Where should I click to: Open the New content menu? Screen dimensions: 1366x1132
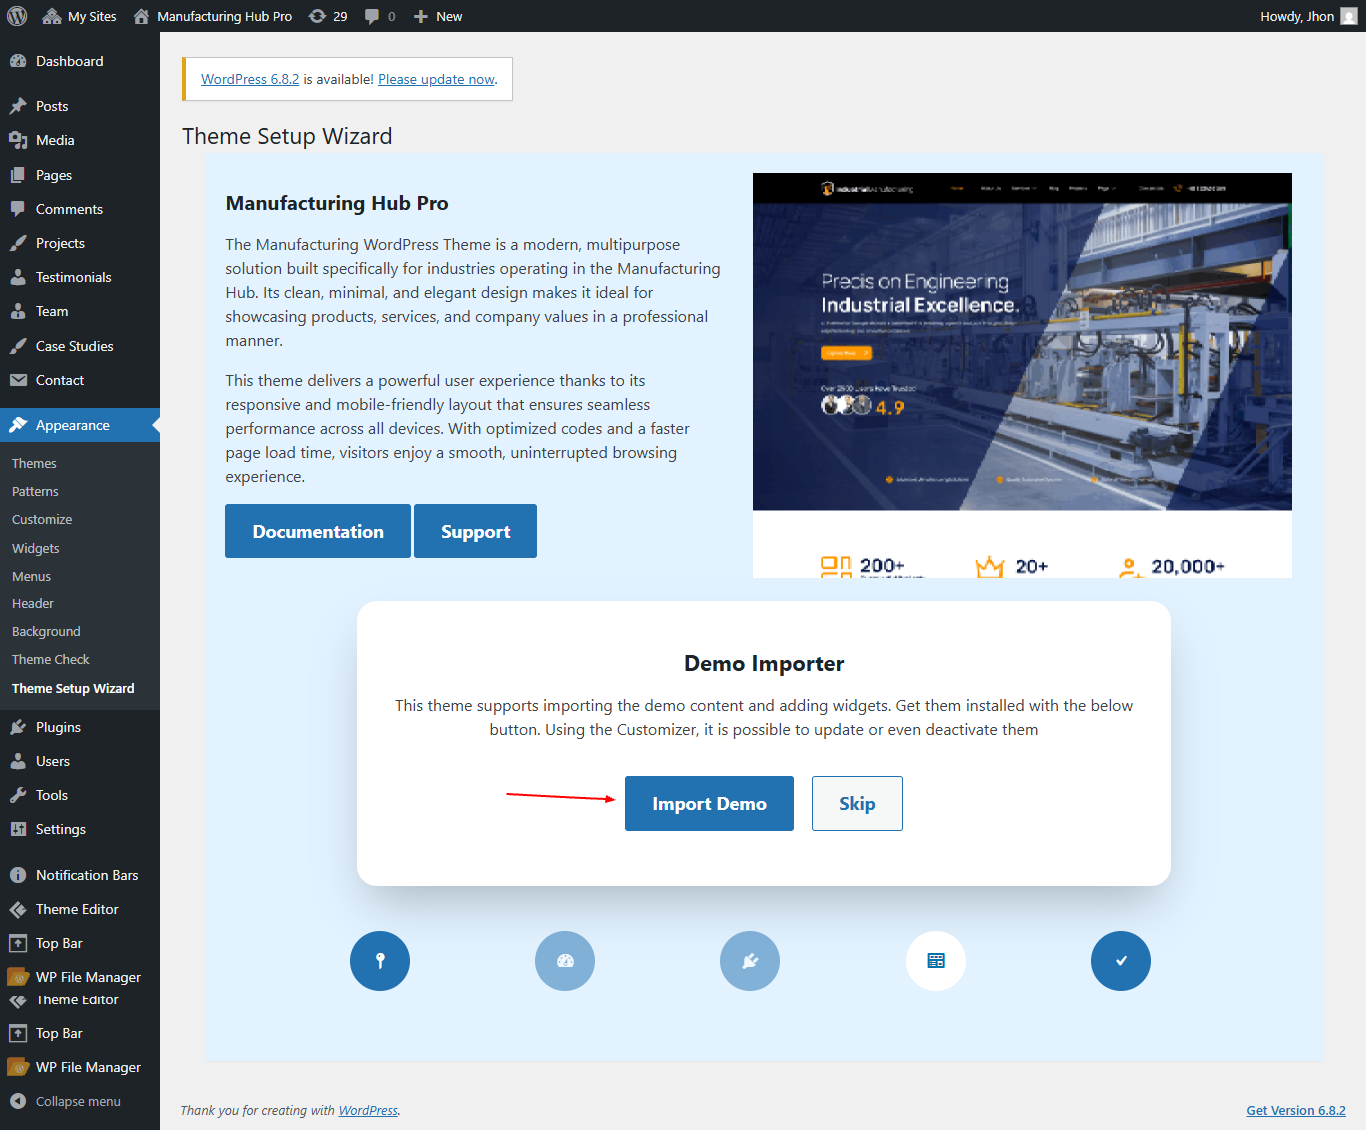click(x=438, y=16)
